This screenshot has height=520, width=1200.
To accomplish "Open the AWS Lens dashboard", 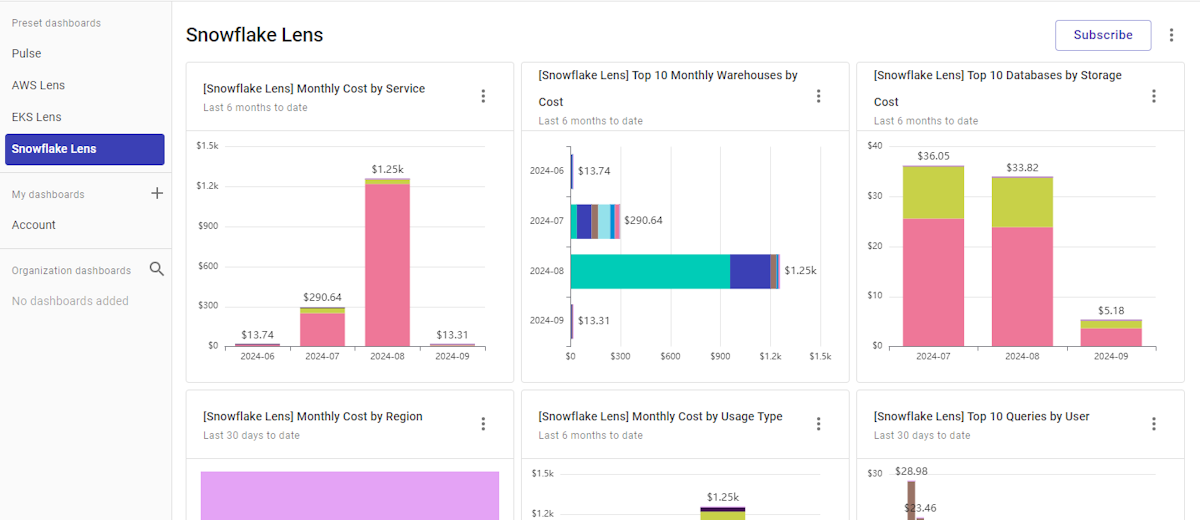I will pos(38,85).
